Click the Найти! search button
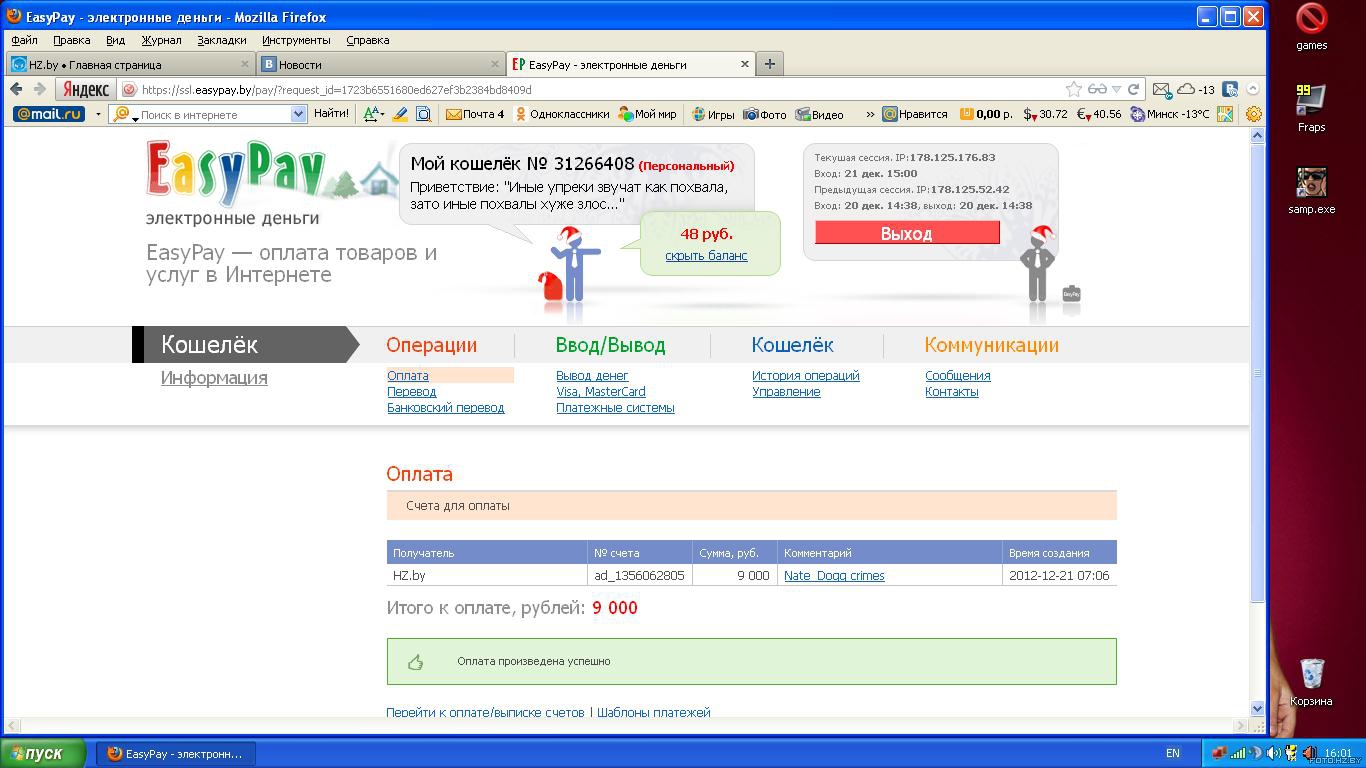This screenshot has width=1366, height=768. (x=331, y=114)
